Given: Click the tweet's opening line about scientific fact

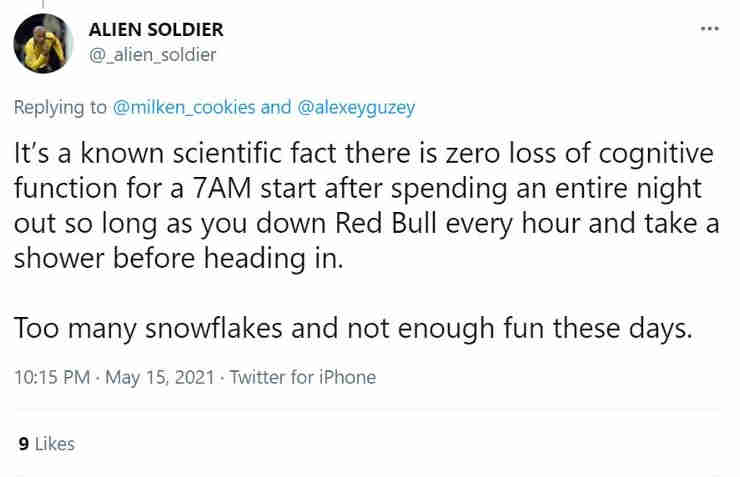Looking at the screenshot, I should tap(364, 156).
